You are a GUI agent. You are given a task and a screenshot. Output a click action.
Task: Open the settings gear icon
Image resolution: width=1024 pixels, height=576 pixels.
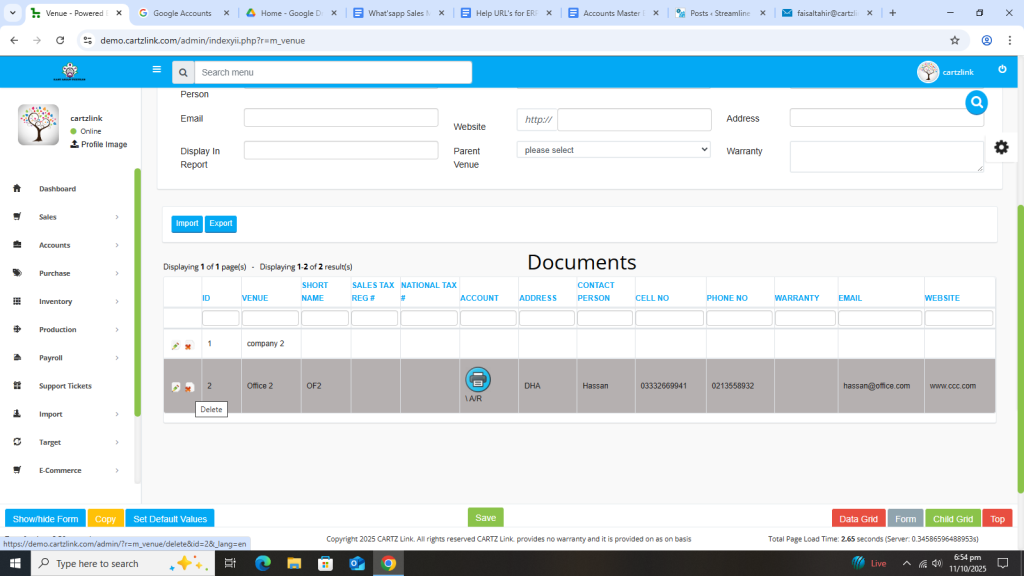click(1001, 147)
